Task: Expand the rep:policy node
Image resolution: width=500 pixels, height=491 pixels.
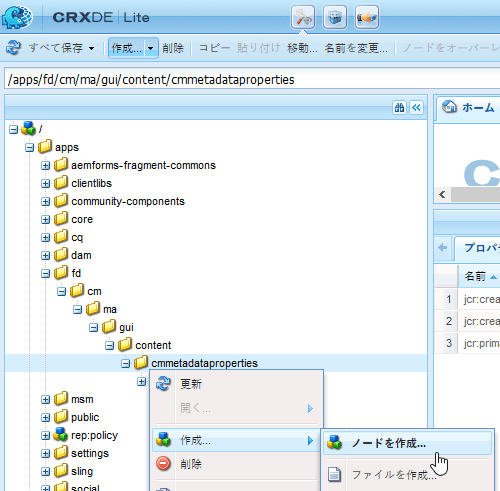Action: tap(45, 435)
